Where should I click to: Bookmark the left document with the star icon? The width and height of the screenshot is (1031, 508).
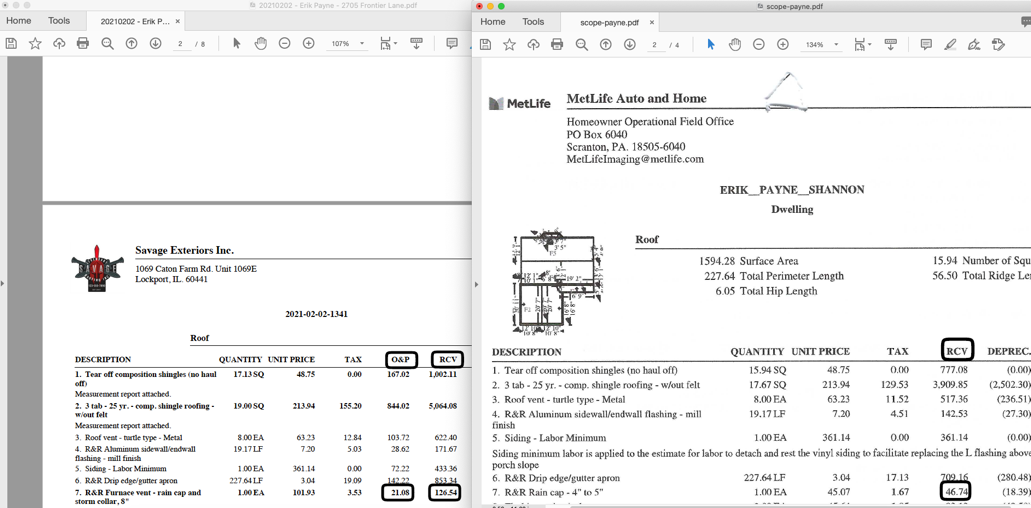(35, 44)
